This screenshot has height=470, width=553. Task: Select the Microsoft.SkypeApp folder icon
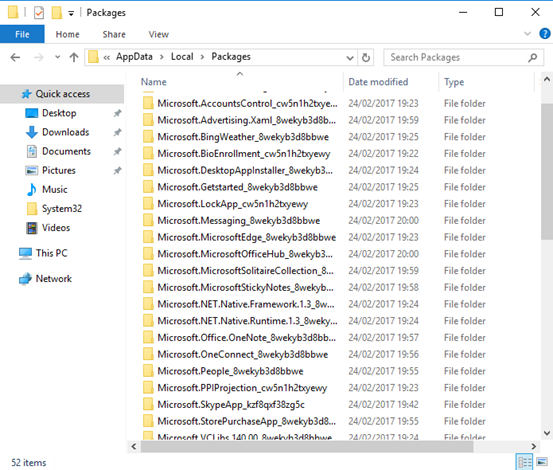(148, 404)
